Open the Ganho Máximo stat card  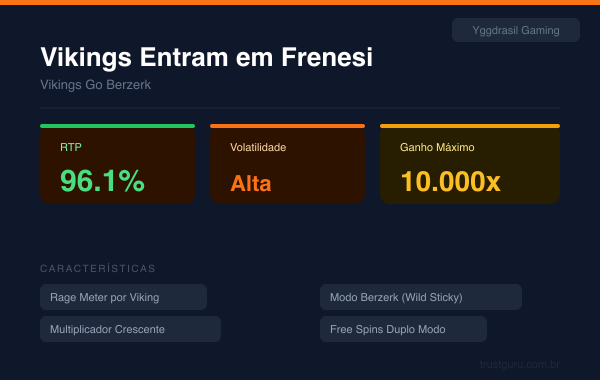click(470, 164)
